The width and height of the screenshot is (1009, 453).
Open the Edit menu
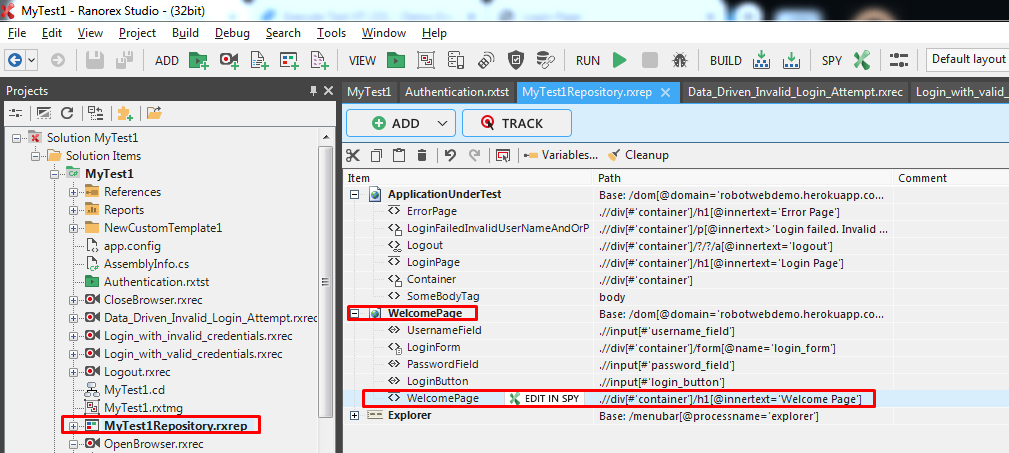[51, 33]
